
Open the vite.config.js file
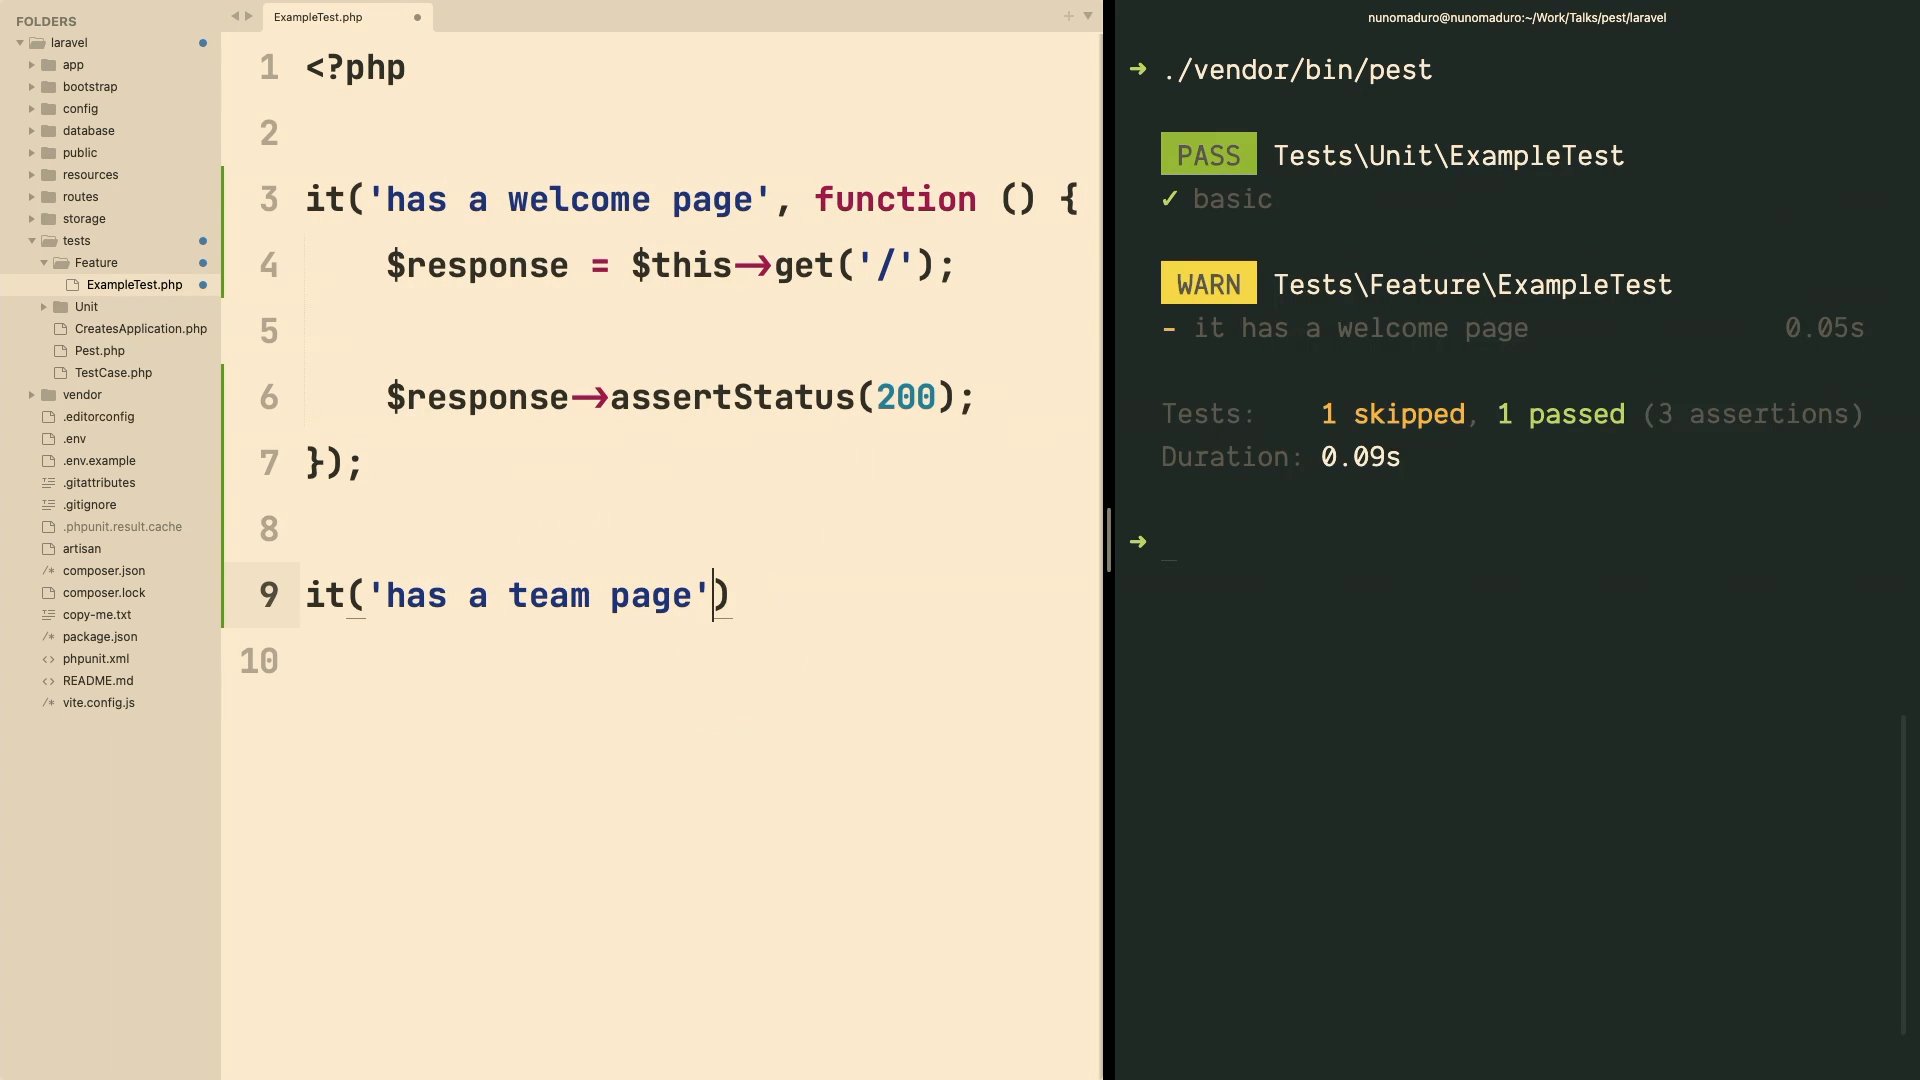[98, 703]
